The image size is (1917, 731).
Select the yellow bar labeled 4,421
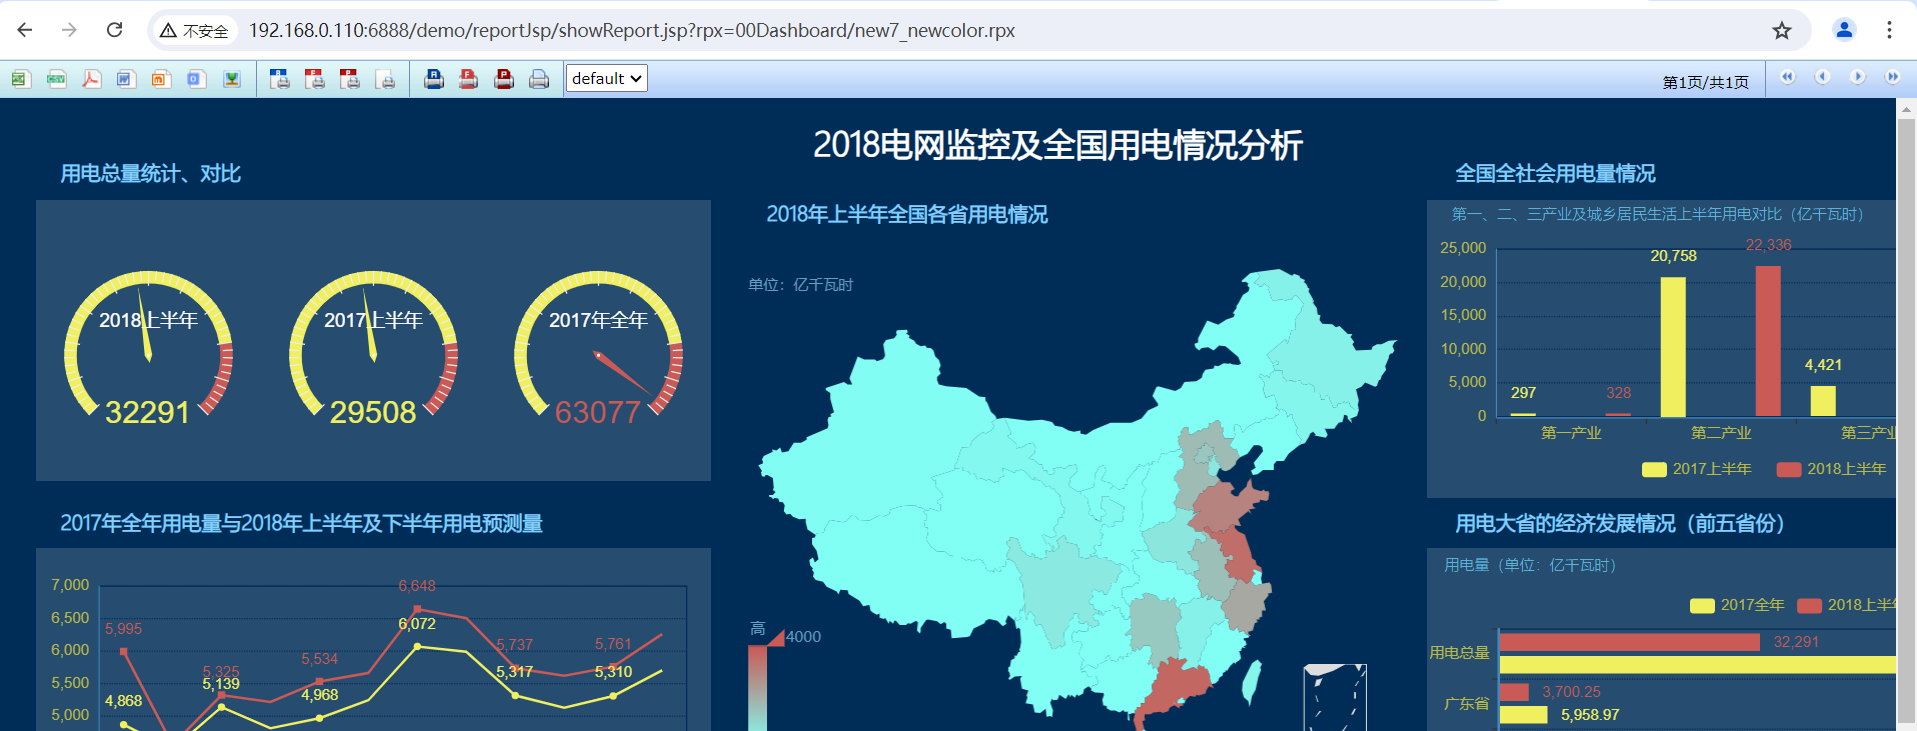[x=1823, y=401]
